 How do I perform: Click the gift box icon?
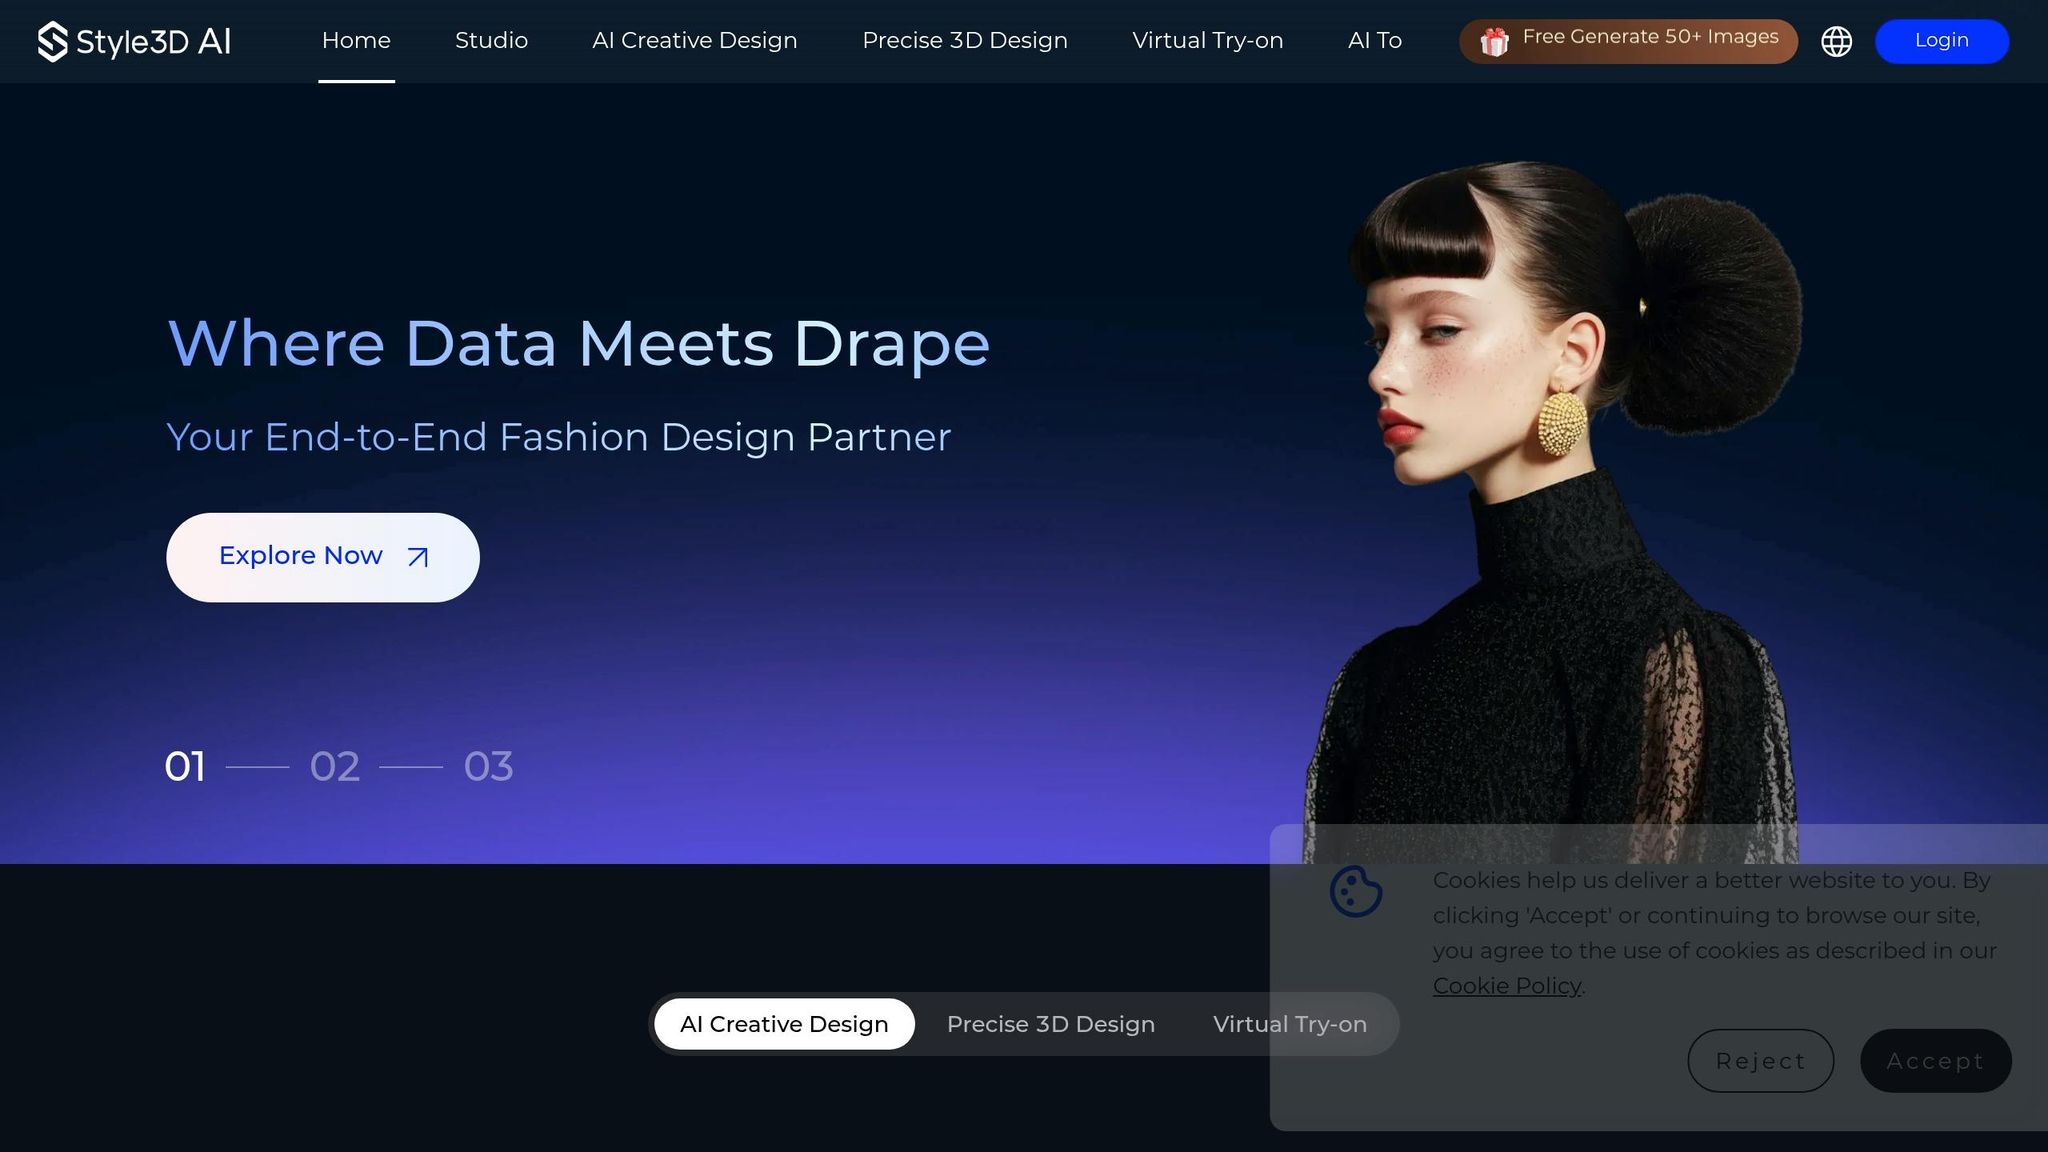1494,42
